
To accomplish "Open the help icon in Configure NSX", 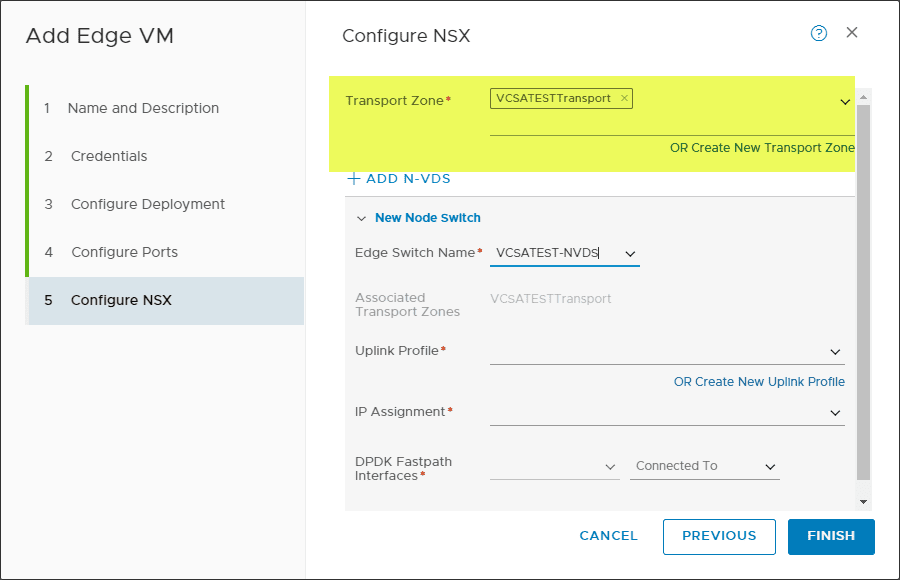I will 818,33.
